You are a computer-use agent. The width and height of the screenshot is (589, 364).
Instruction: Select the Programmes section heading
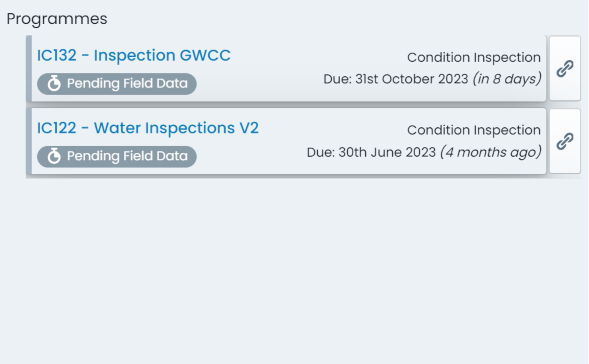(x=57, y=19)
